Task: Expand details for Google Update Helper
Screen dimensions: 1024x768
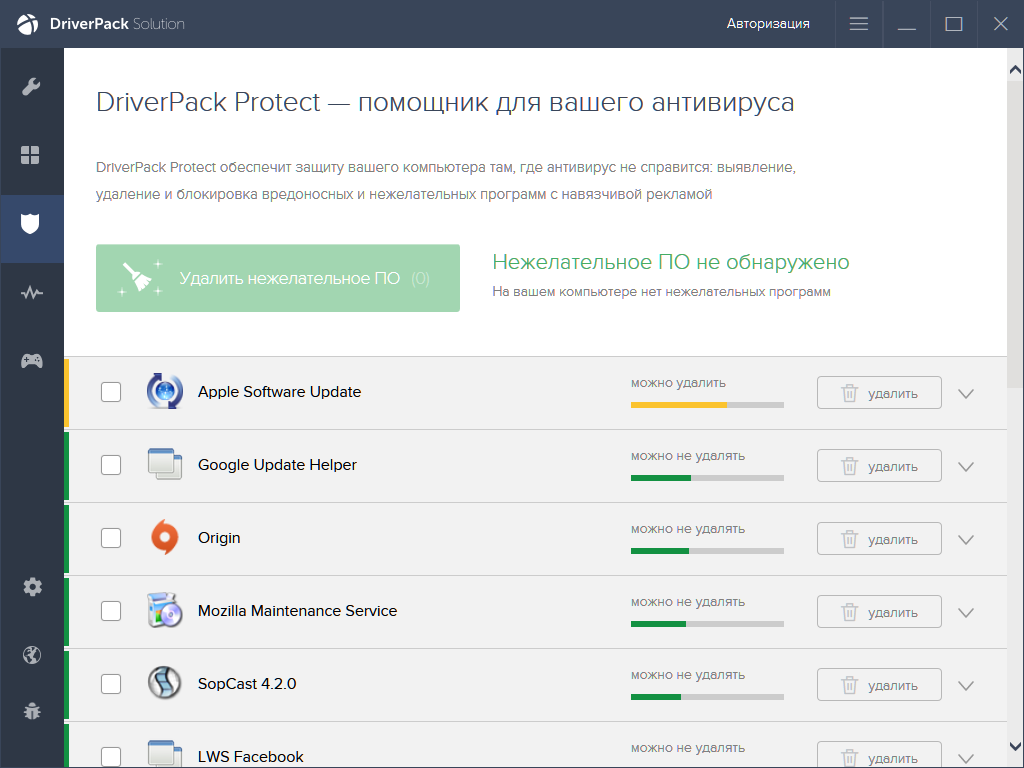Action: coord(966,467)
